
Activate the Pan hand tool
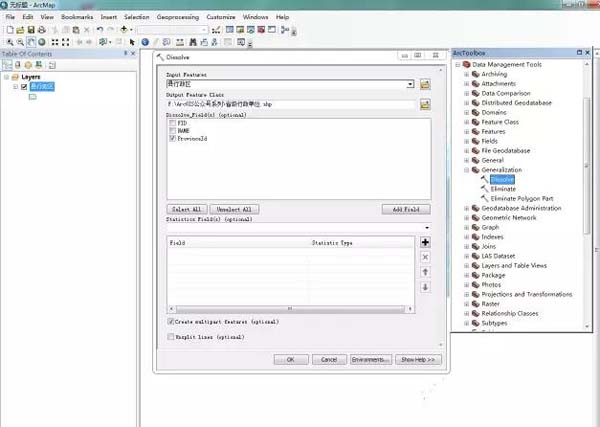point(31,42)
